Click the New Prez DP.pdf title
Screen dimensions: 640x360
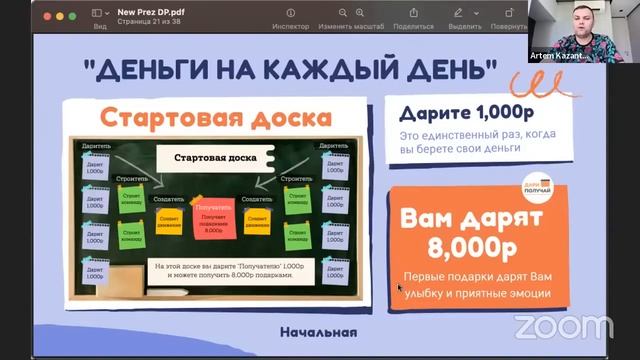(151, 12)
